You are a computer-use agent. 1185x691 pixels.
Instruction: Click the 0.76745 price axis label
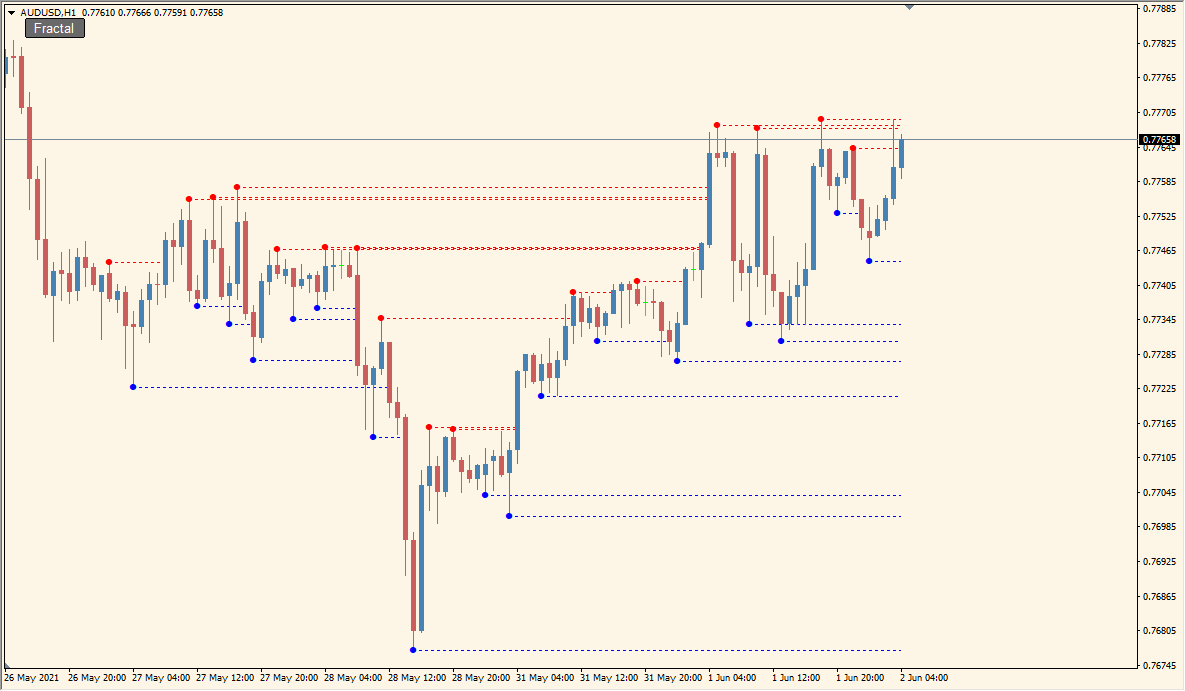pyautogui.click(x=1159, y=665)
